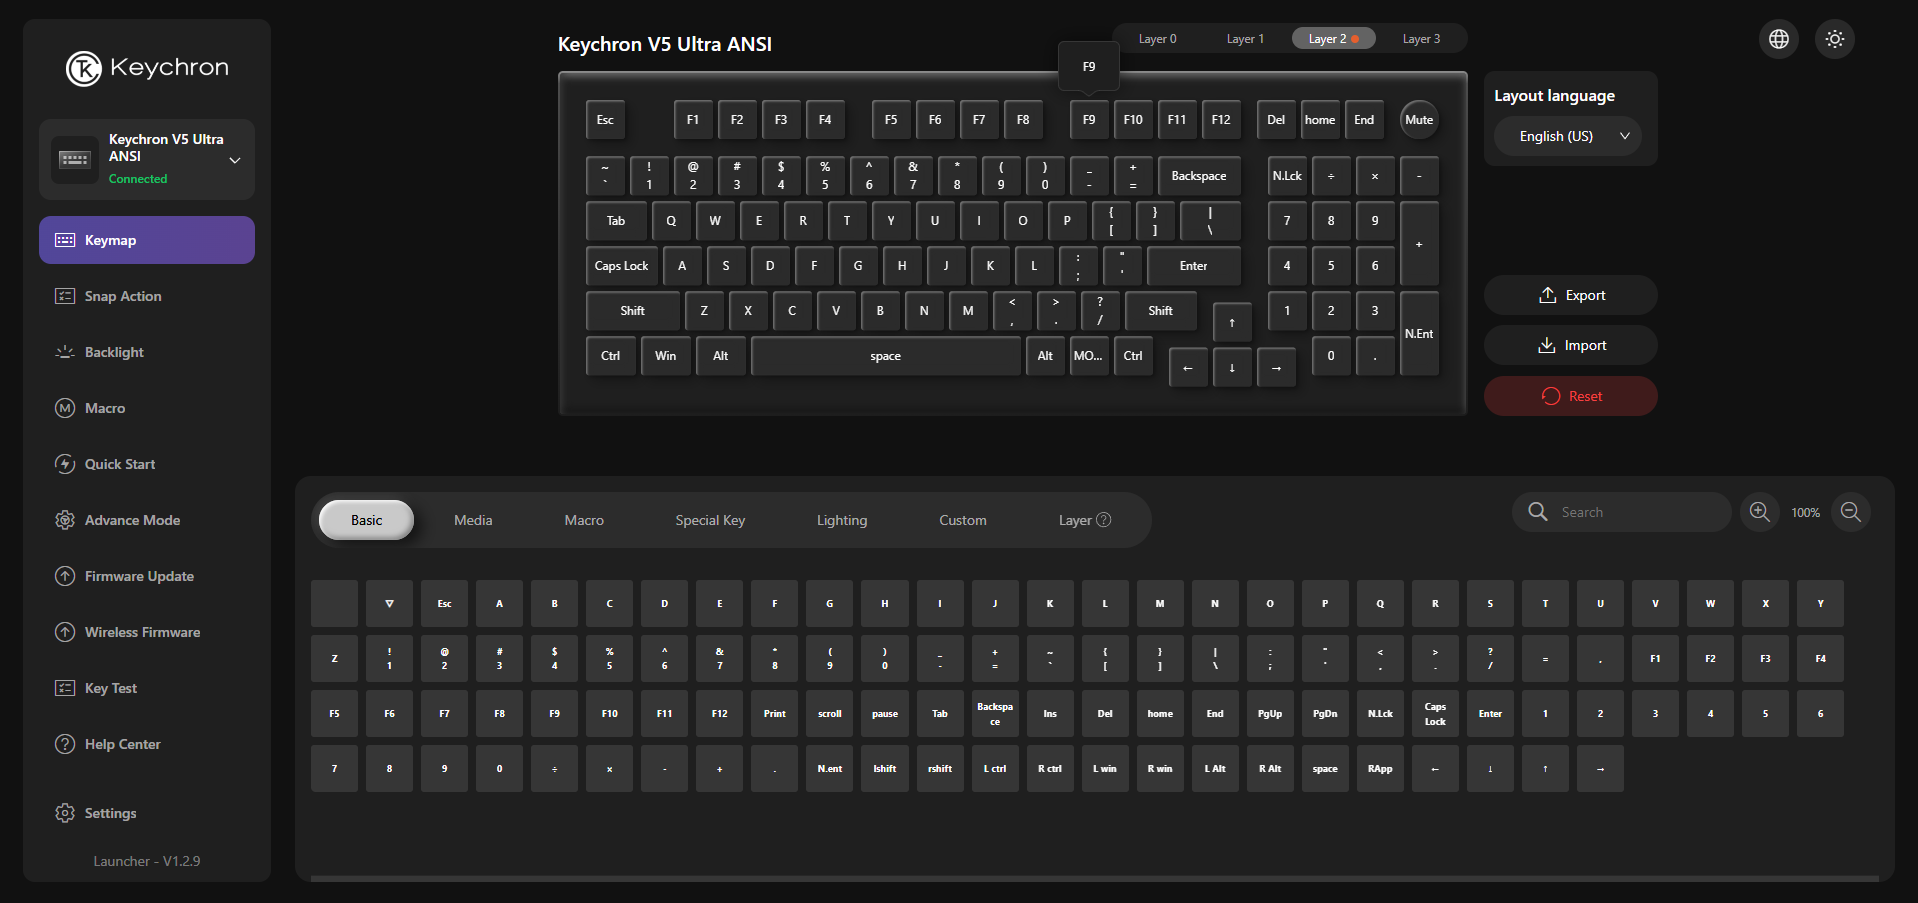
Task: Reset the keymap configuration
Action: (1570, 396)
